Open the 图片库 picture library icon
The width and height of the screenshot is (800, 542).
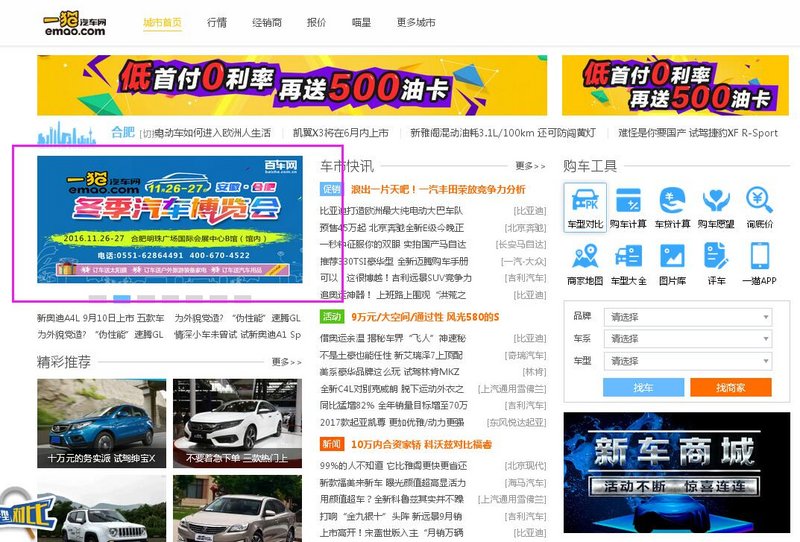click(x=672, y=264)
